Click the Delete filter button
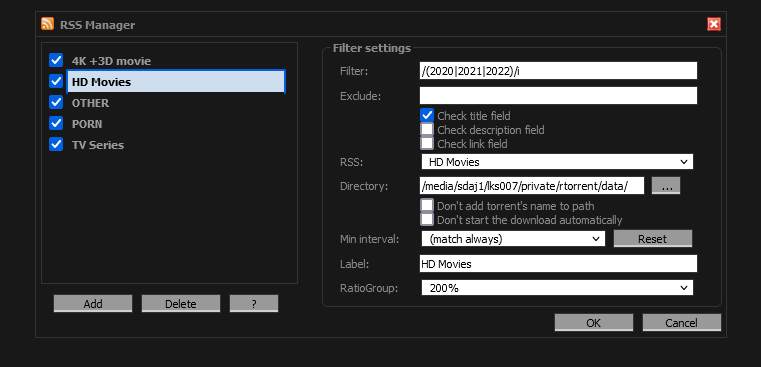Screen dimensions: 761x367 pos(181,304)
